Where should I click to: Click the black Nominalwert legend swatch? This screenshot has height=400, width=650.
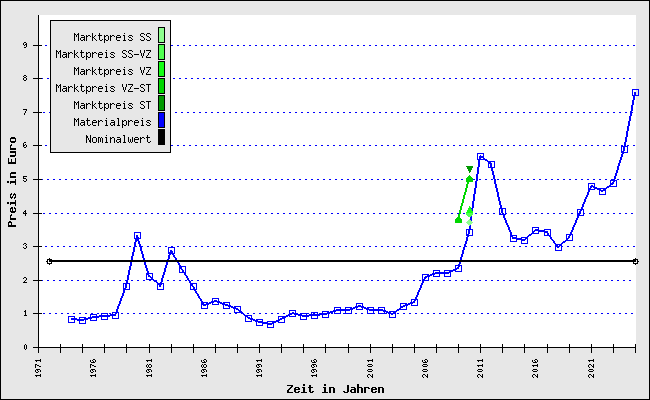point(162,138)
